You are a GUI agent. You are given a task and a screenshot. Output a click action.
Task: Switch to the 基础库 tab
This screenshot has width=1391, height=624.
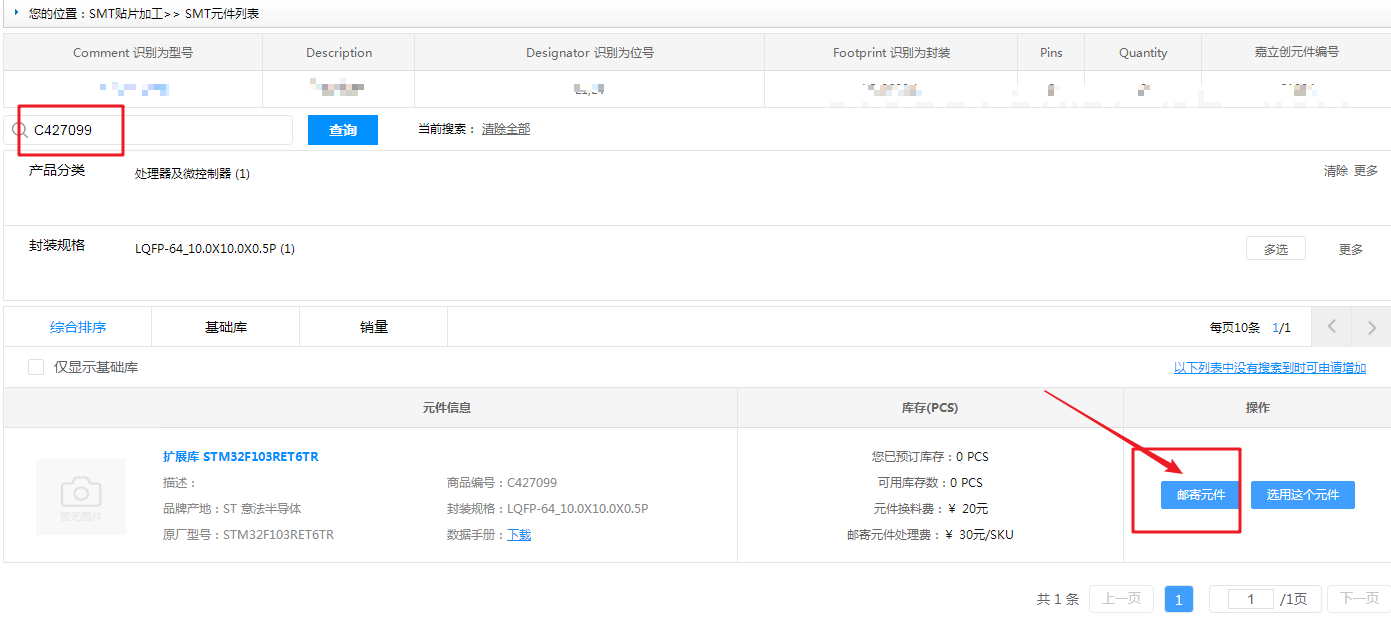pos(225,327)
